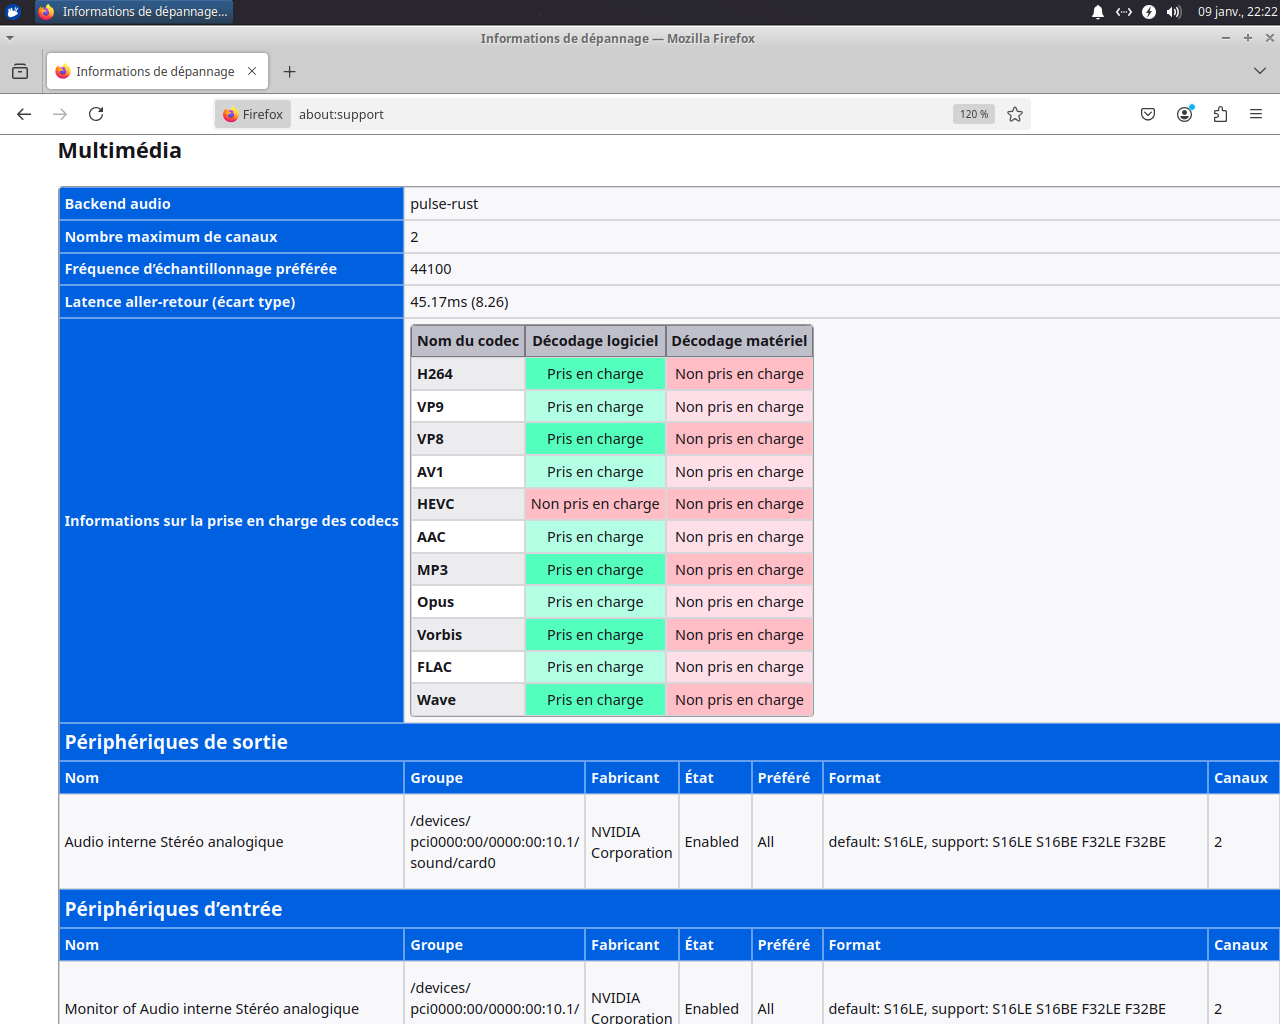1280x1024 pixels.
Task: Open the Firefox View tab-overview icon
Action: click(x=20, y=71)
